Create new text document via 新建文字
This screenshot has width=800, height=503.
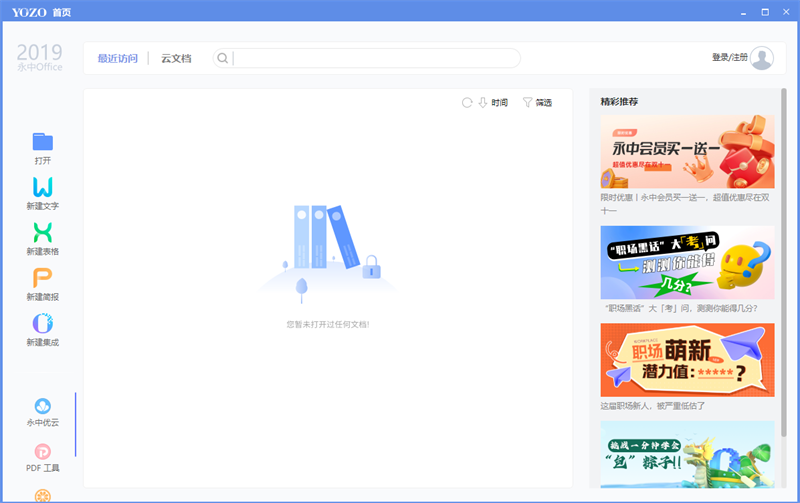(x=42, y=188)
